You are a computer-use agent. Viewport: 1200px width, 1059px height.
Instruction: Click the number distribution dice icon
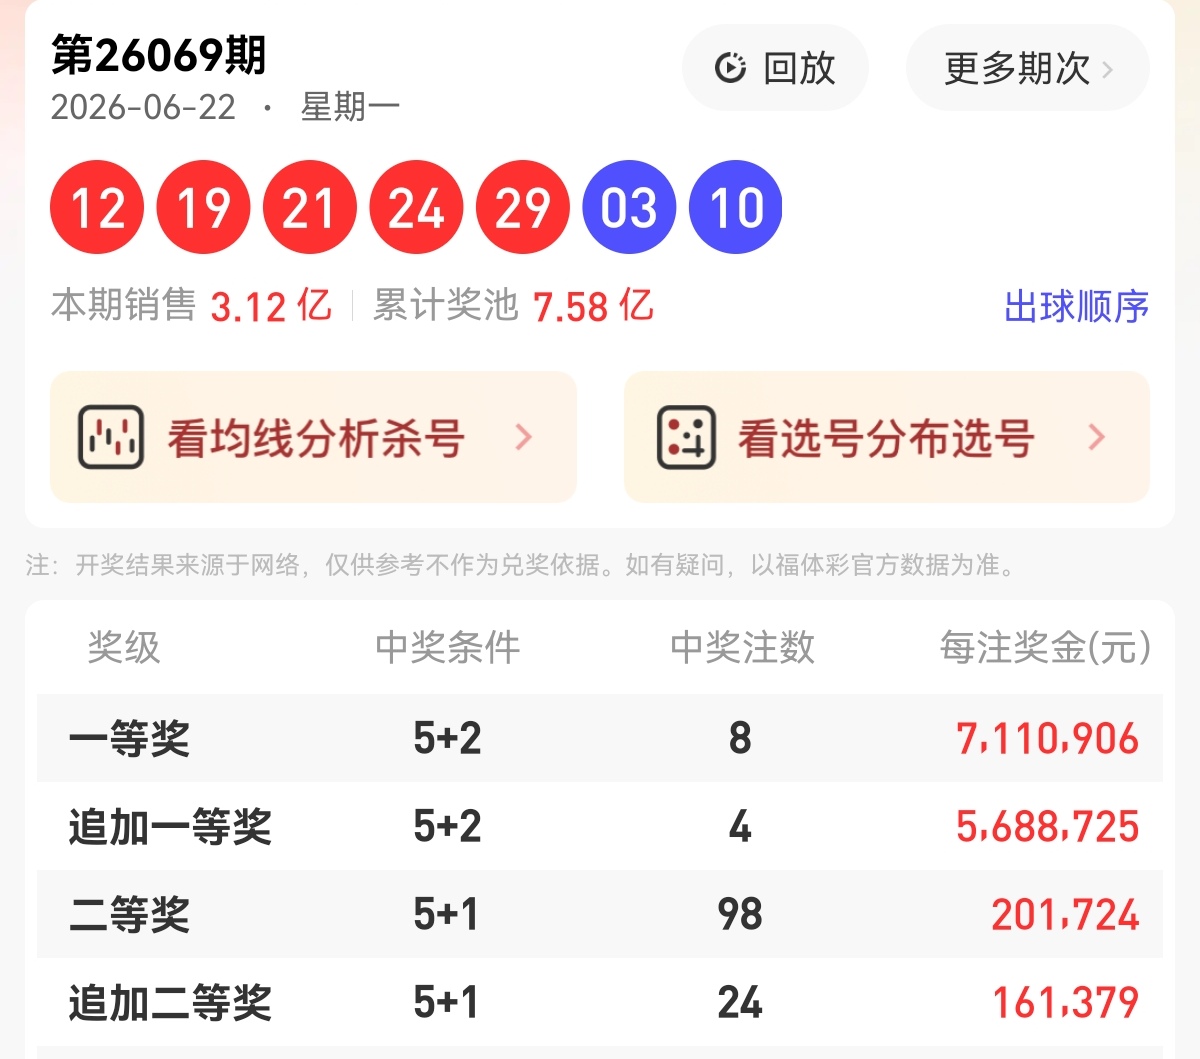pyautogui.click(x=686, y=437)
